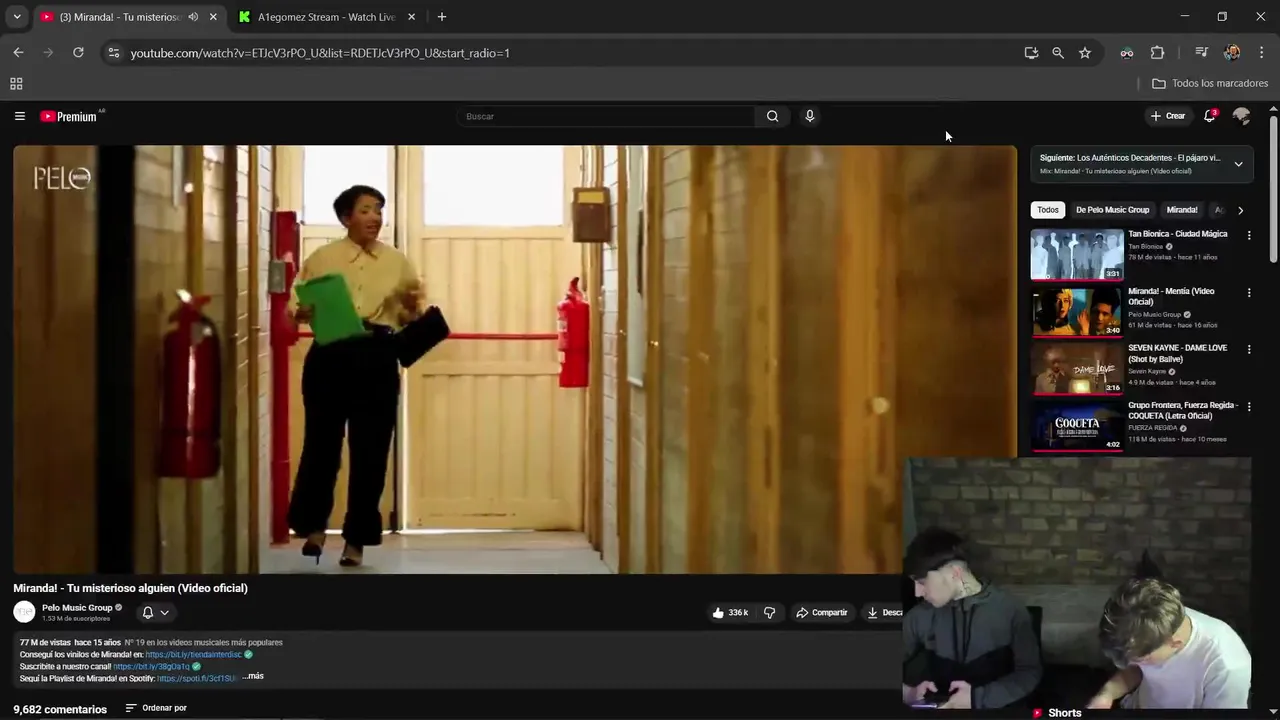Go to YouTube Premium home logo
1280x720 pixels.
(70, 116)
